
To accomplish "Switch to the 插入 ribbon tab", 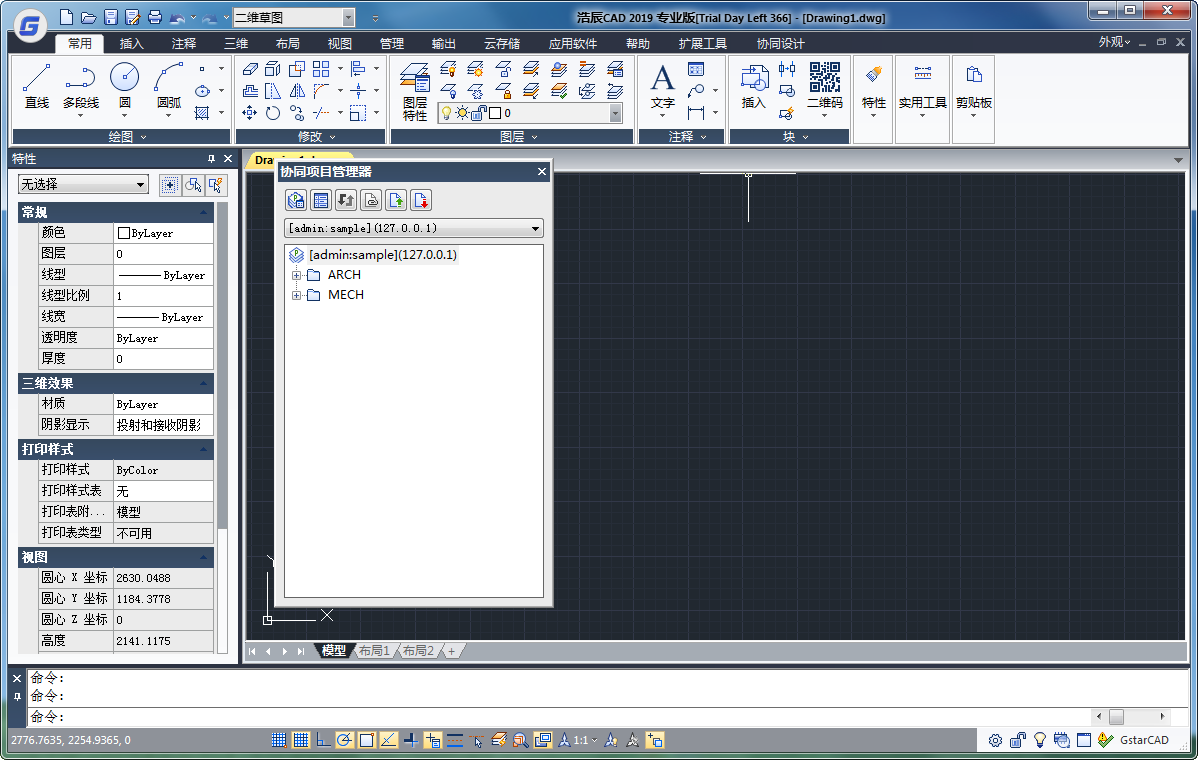I will [x=132, y=44].
